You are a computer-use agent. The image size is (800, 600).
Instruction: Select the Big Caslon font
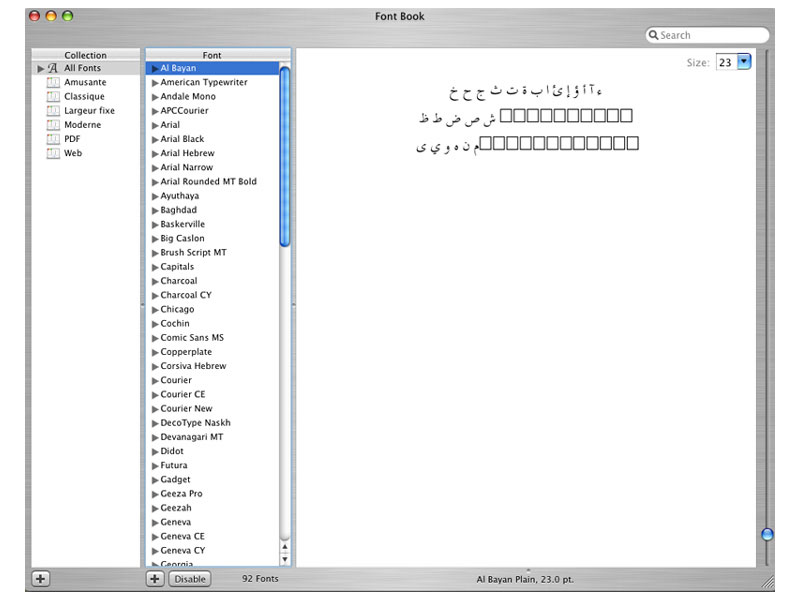point(182,238)
